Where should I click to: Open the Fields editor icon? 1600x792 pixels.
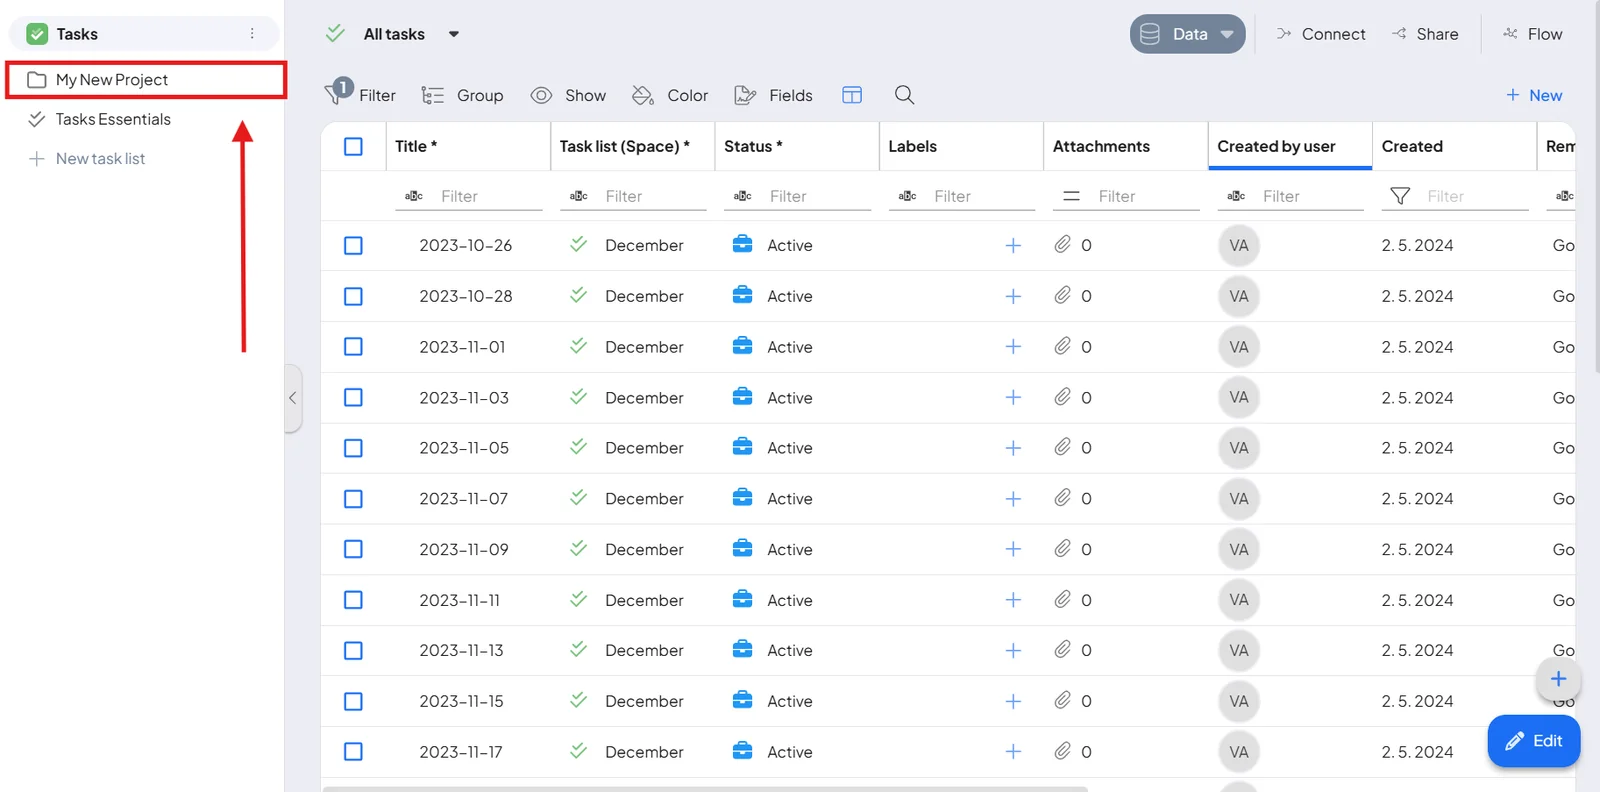coord(745,95)
